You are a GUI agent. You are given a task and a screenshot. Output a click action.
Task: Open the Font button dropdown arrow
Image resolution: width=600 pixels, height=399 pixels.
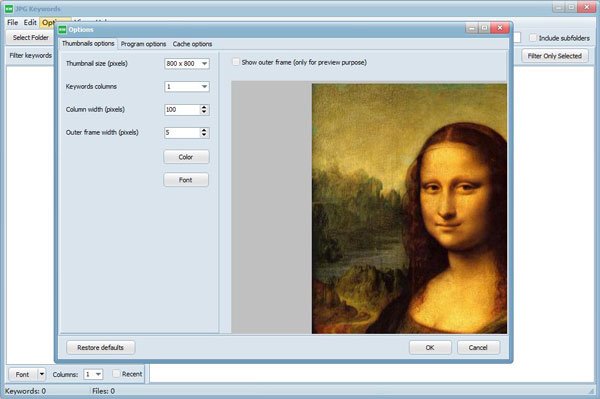click(x=42, y=374)
